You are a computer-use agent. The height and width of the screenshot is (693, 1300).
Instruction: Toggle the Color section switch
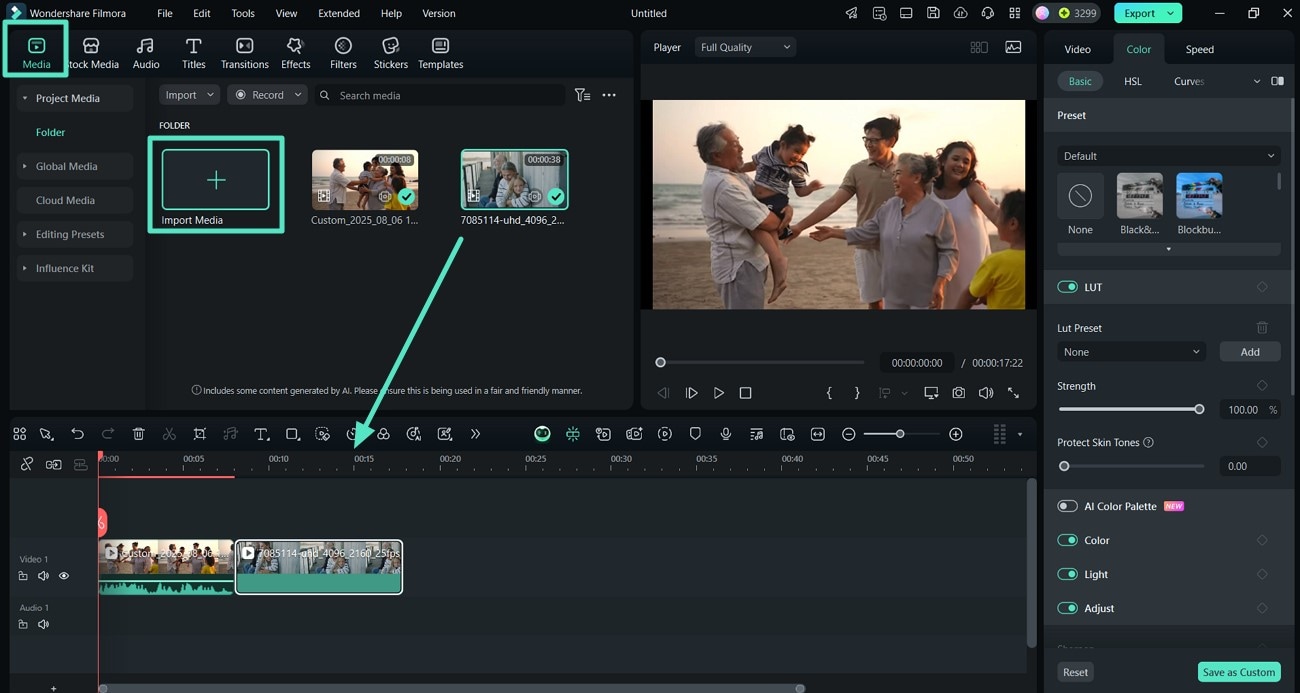(1067, 540)
